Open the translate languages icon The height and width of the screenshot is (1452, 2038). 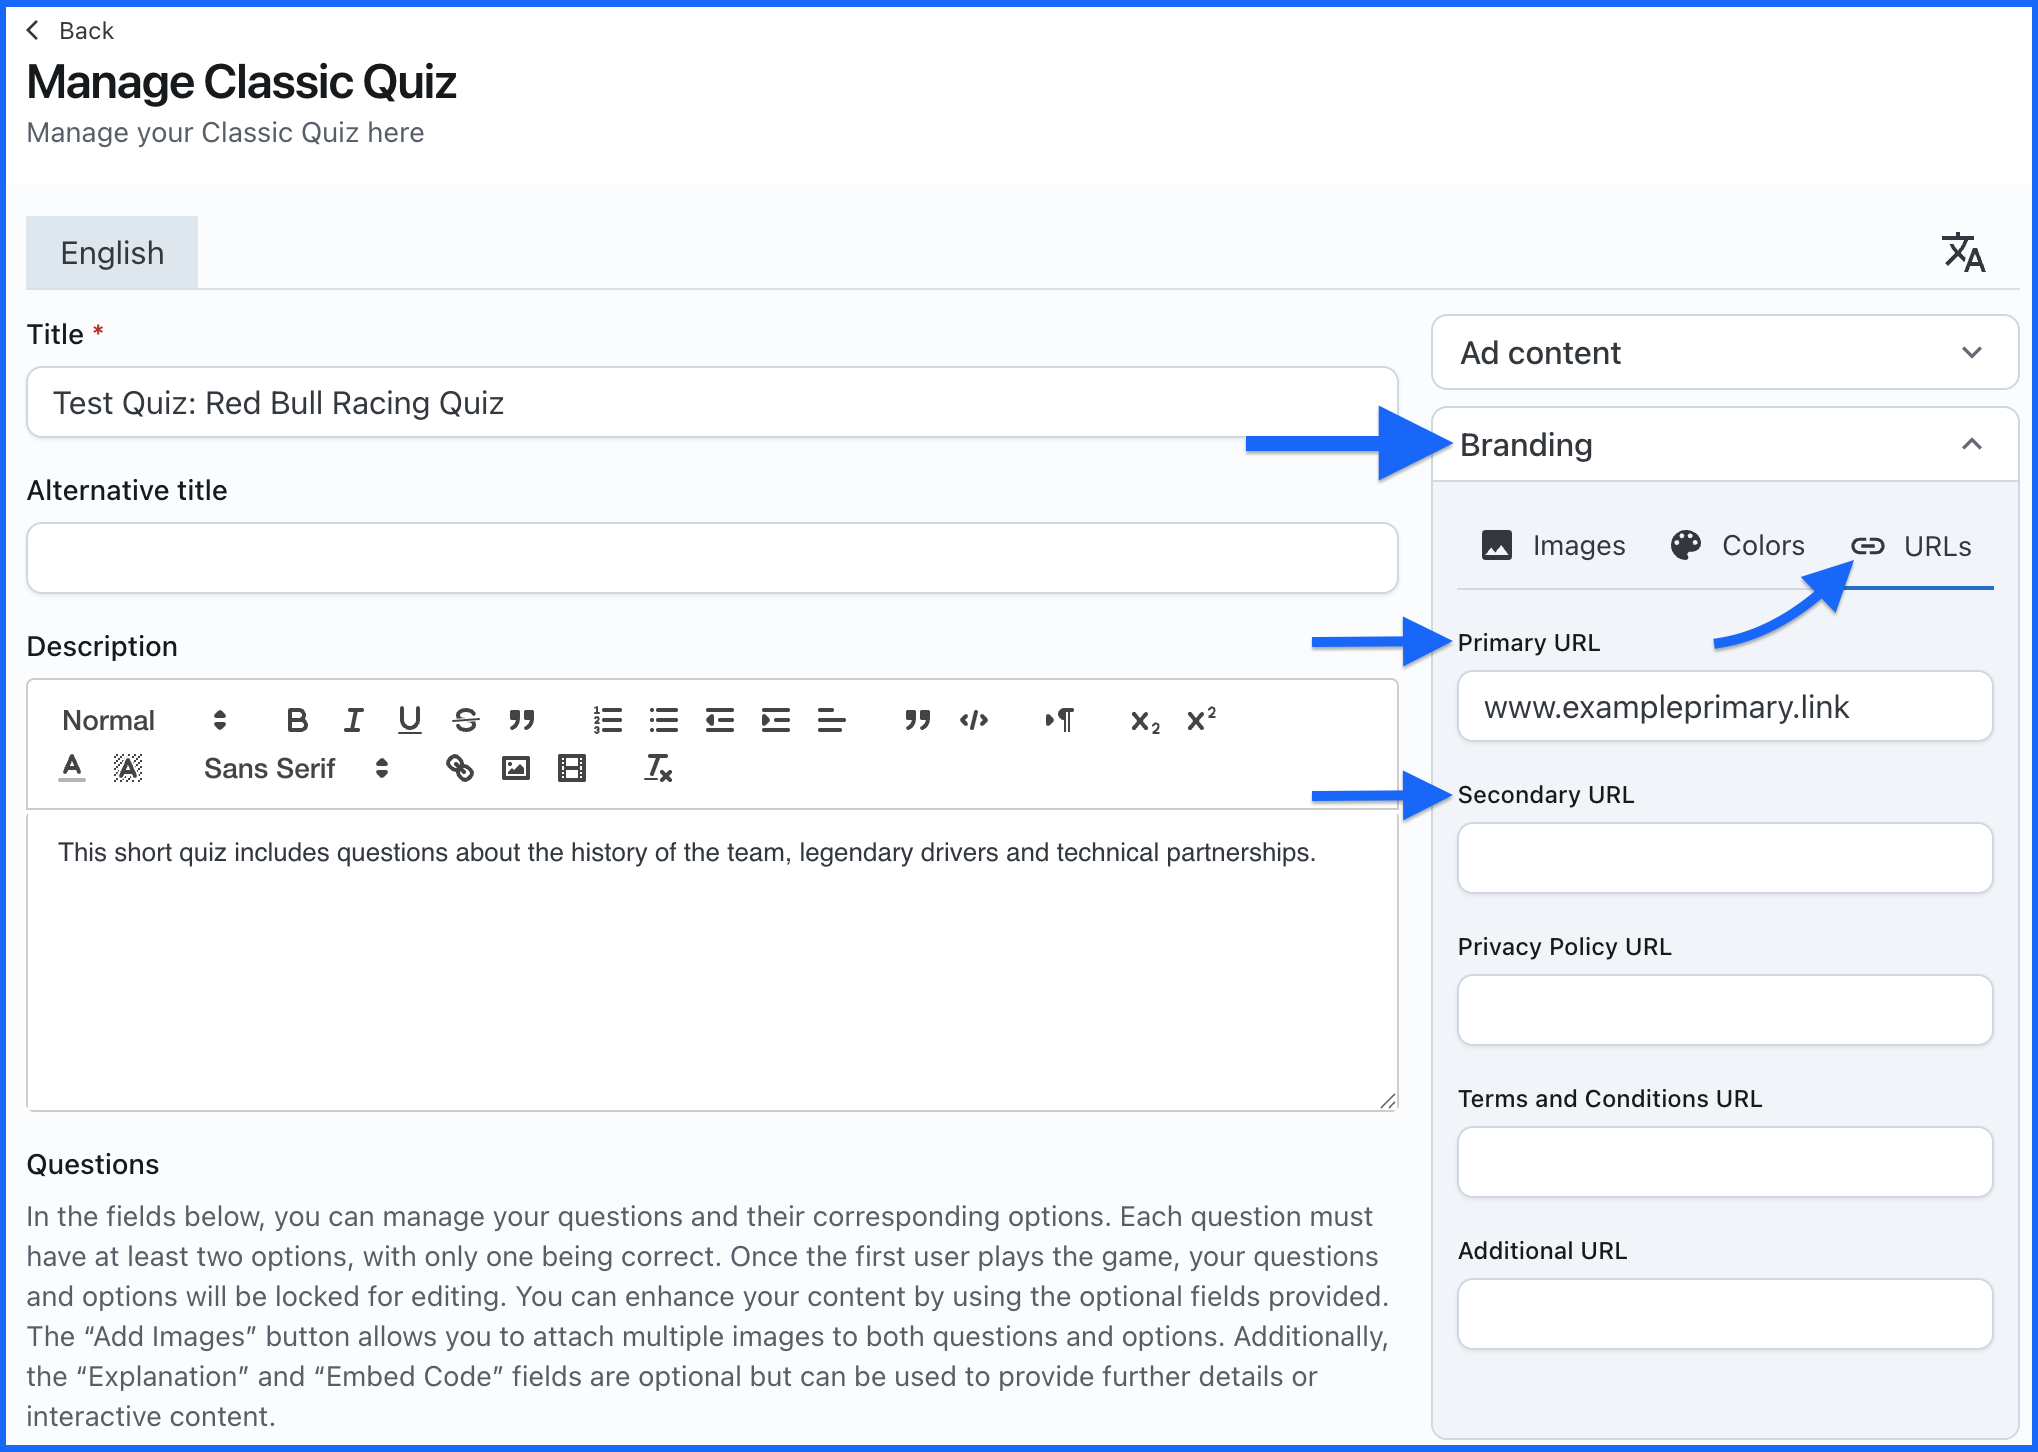tap(1963, 253)
